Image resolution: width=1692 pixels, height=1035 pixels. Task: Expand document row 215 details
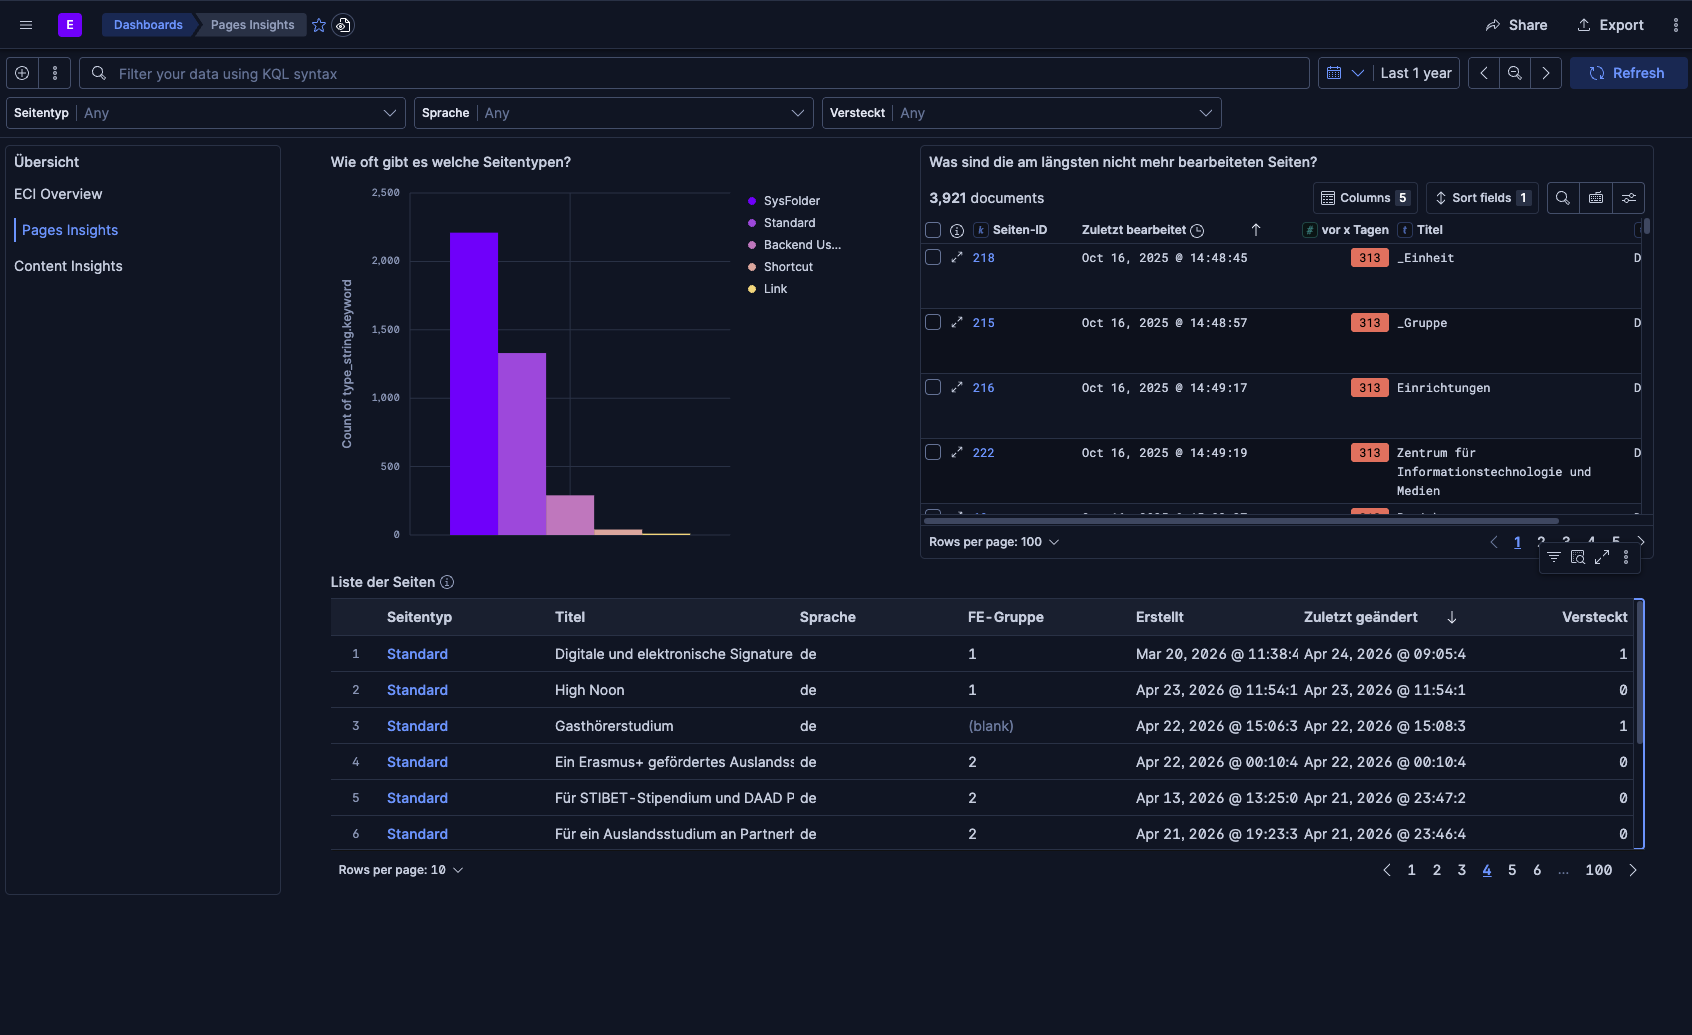(x=957, y=323)
